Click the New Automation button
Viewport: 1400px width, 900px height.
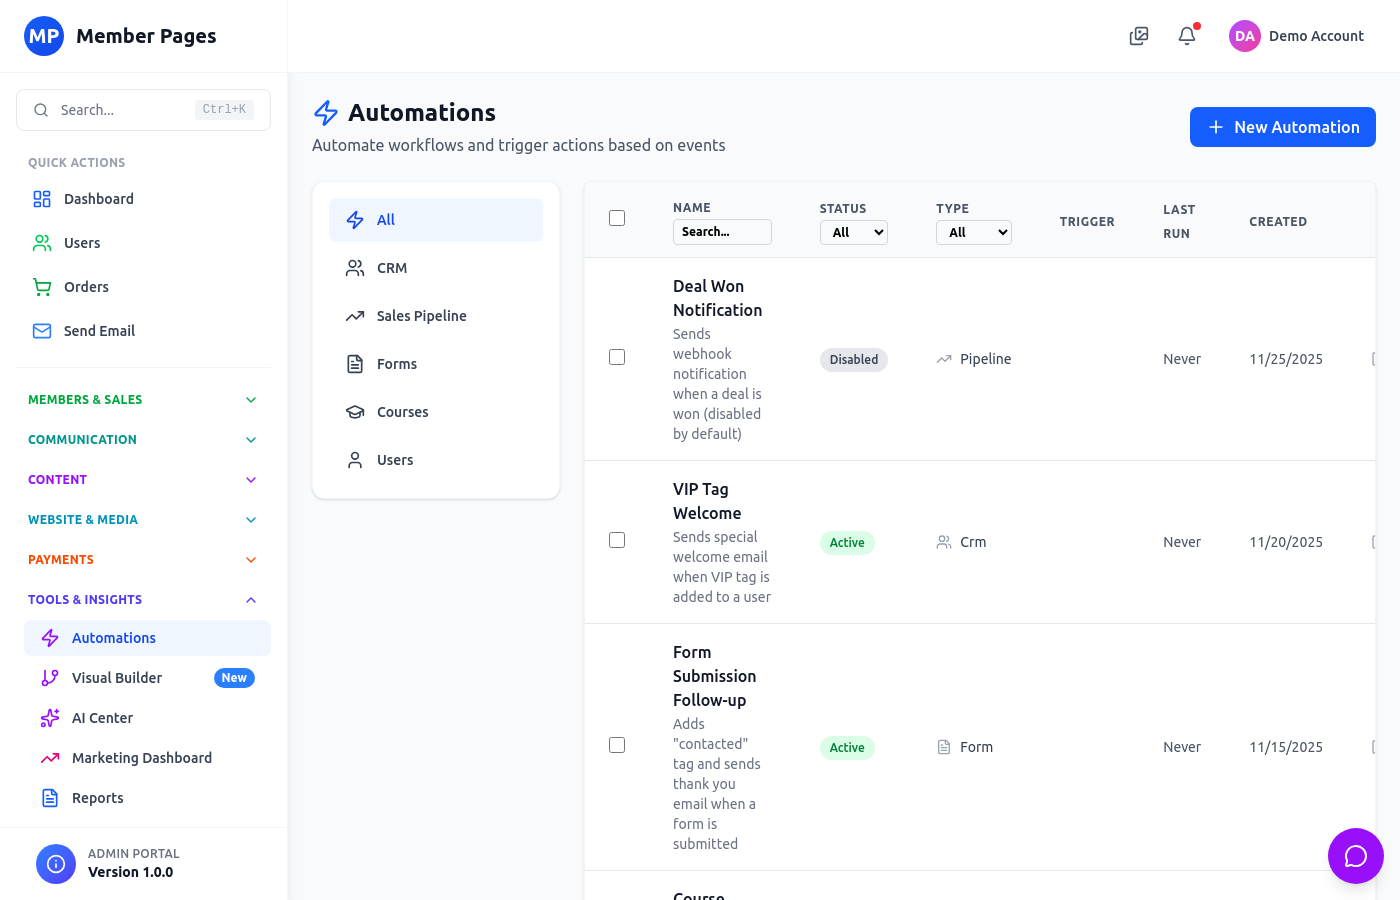1282,127
